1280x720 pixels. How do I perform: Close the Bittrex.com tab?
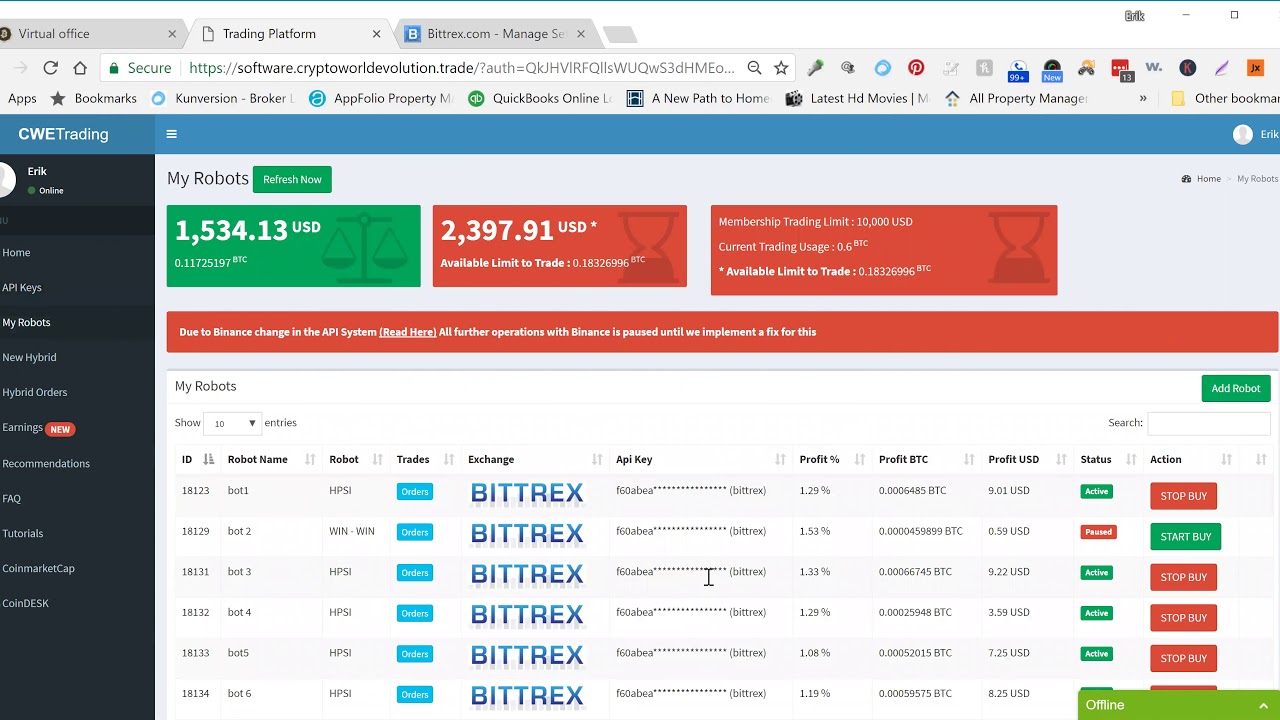click(580, 34)
